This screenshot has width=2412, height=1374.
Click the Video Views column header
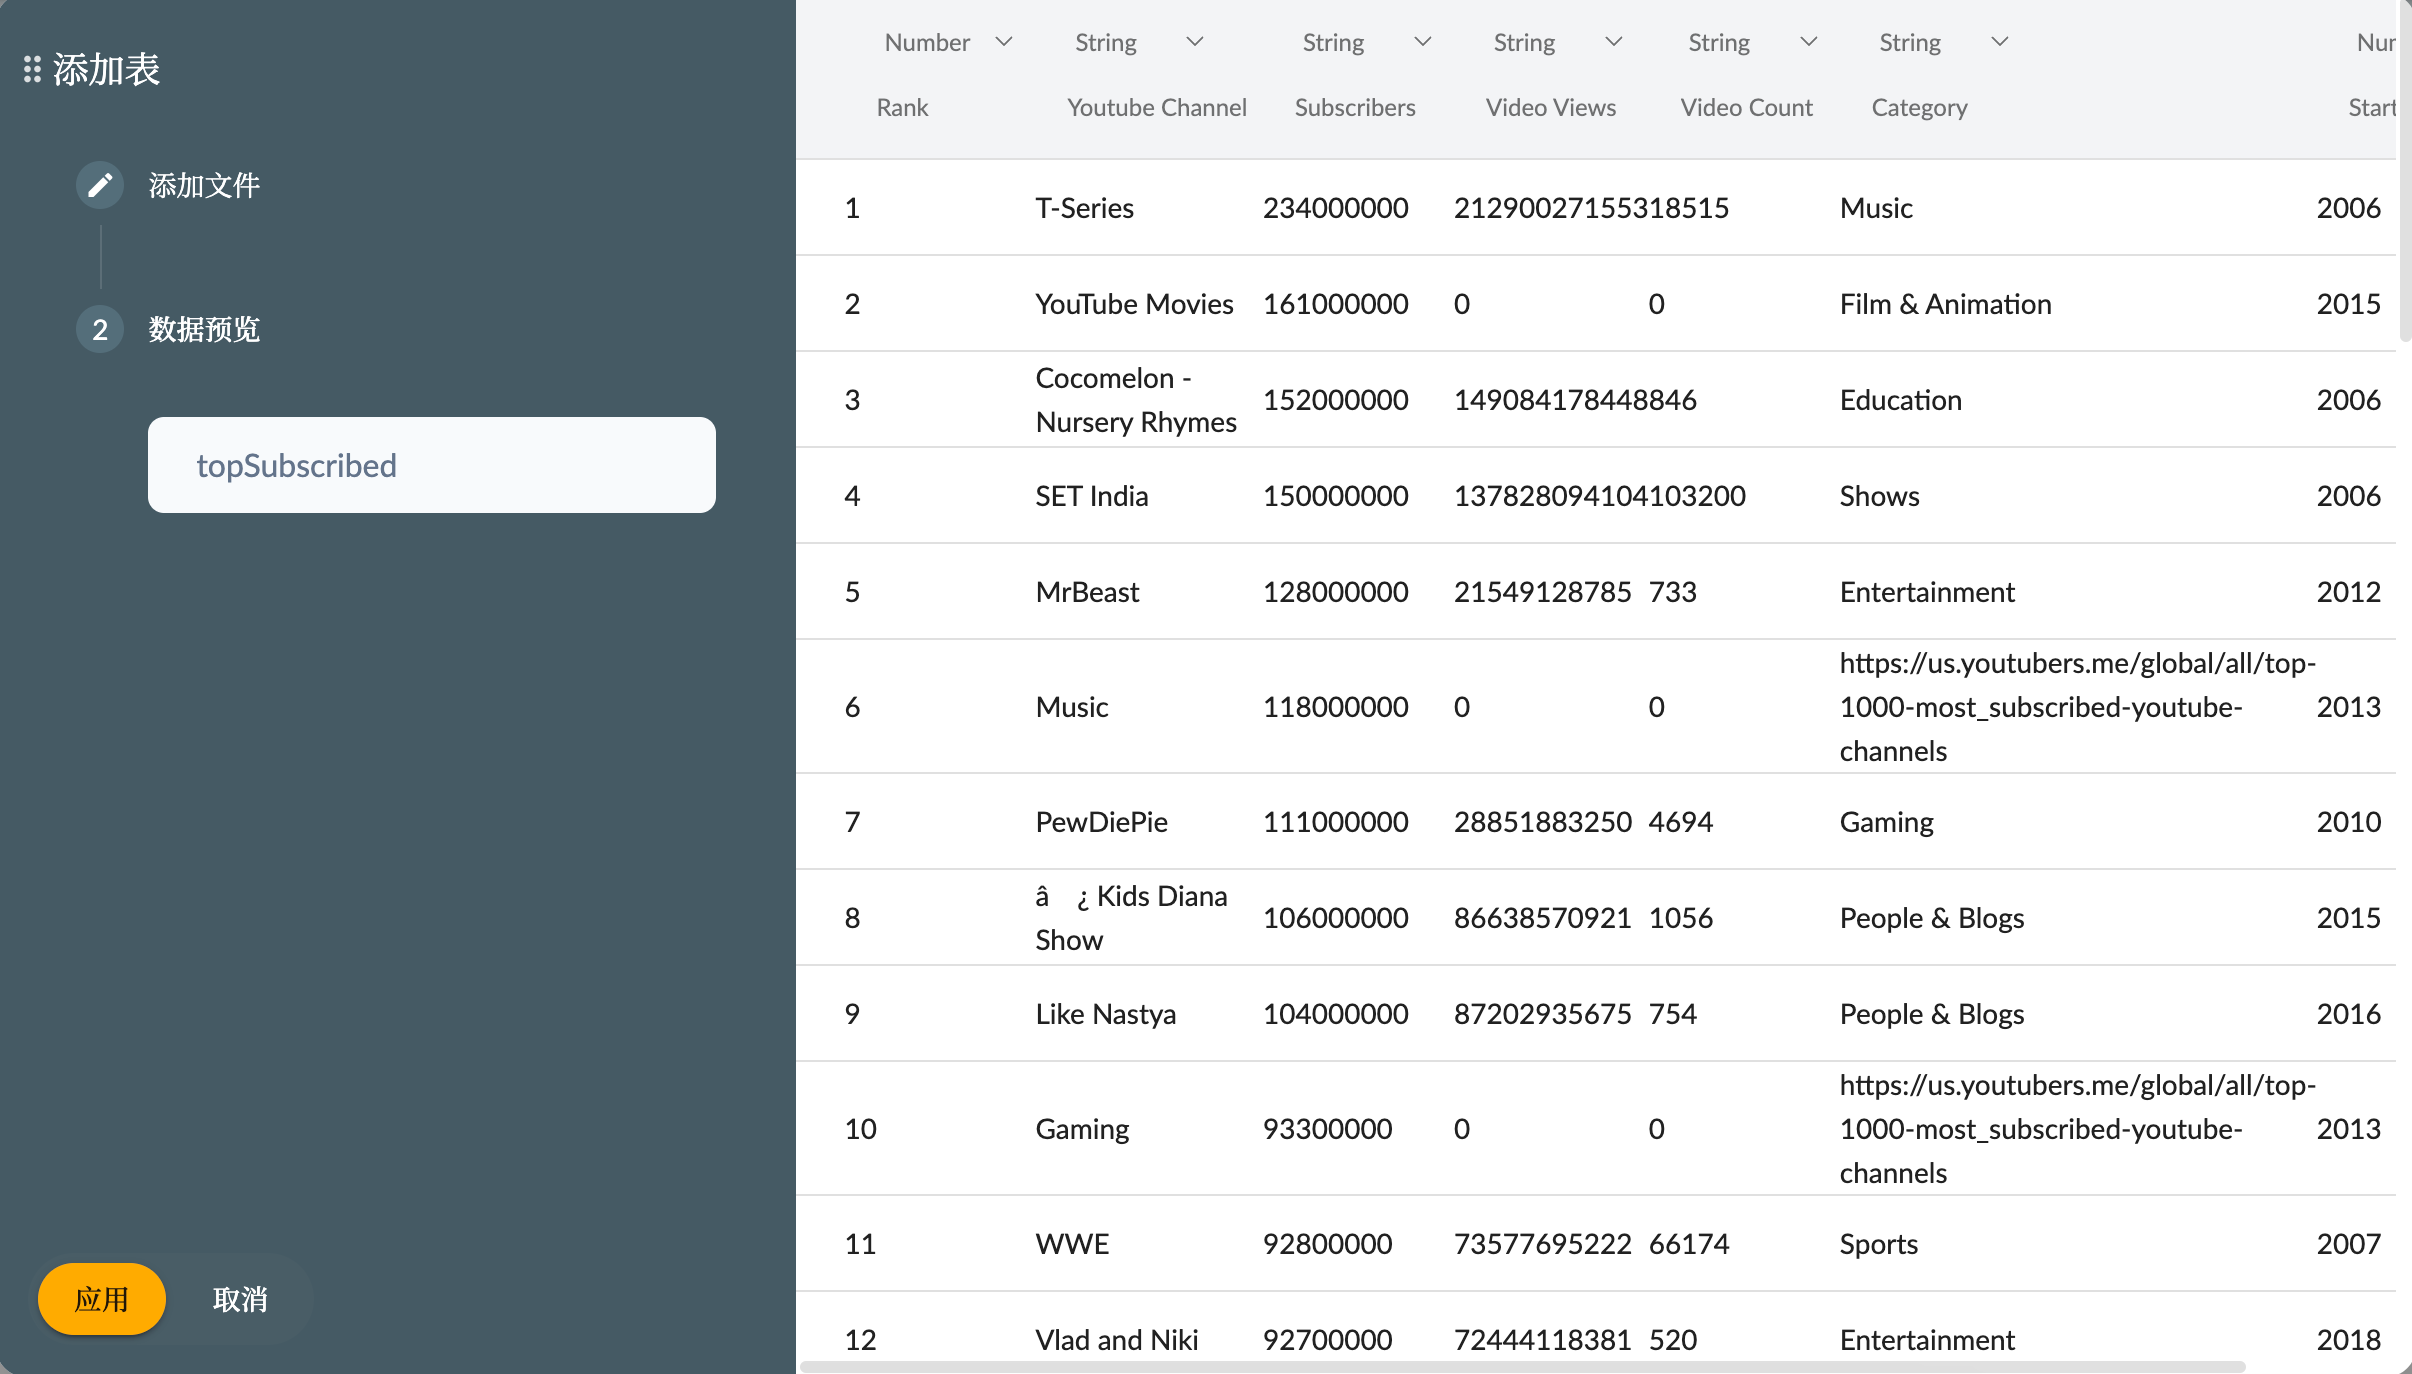point(1550,107)
